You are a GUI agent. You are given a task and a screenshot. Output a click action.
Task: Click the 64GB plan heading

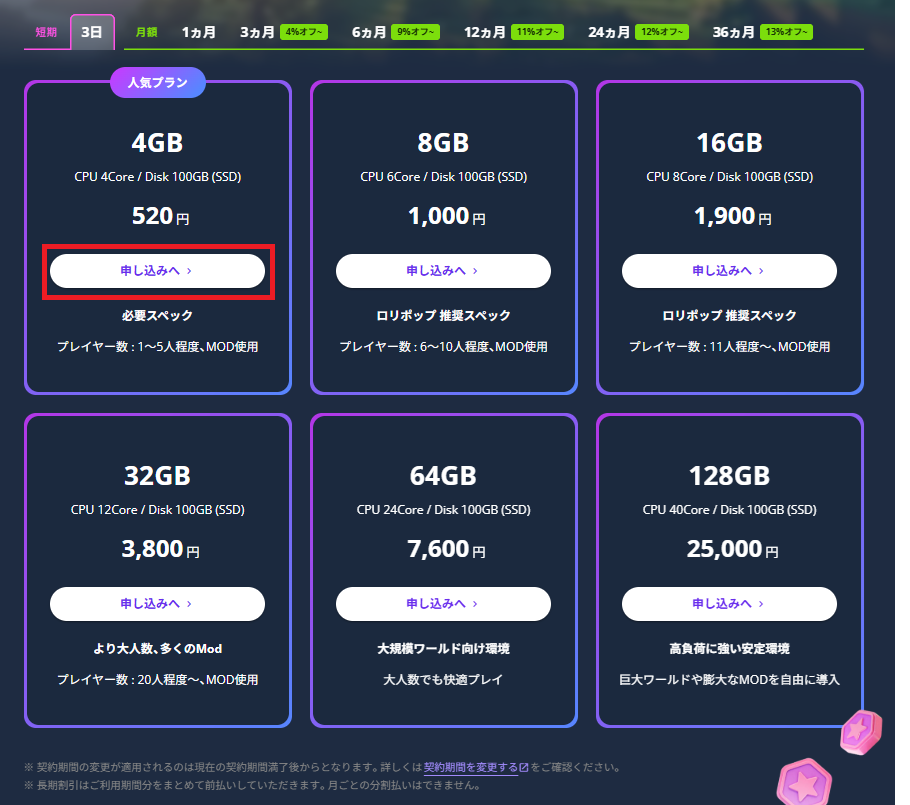(x=443, y=476)
